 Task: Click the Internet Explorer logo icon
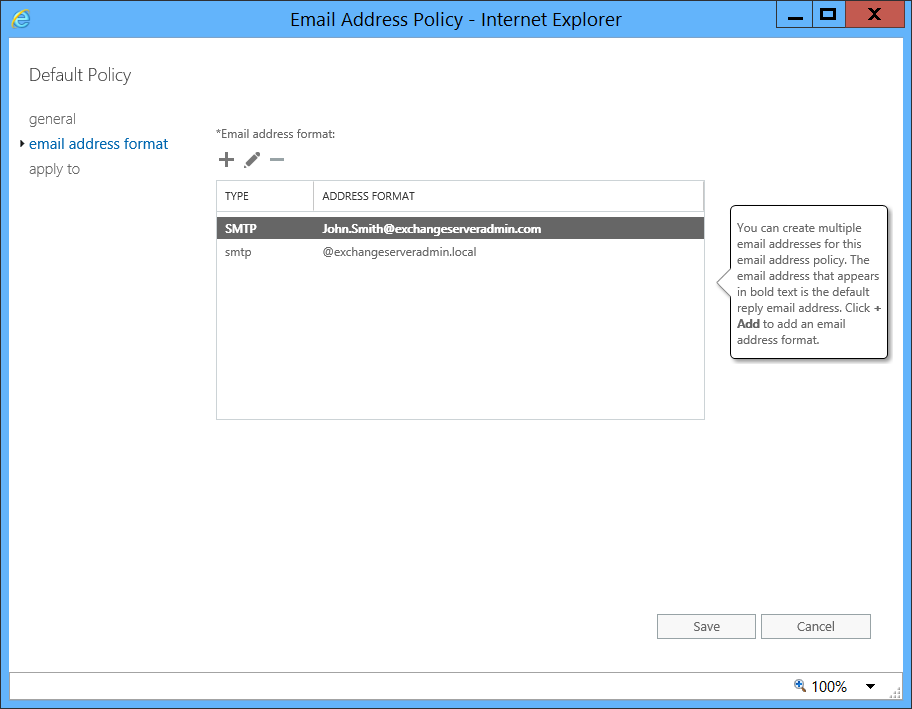[21, 19]
